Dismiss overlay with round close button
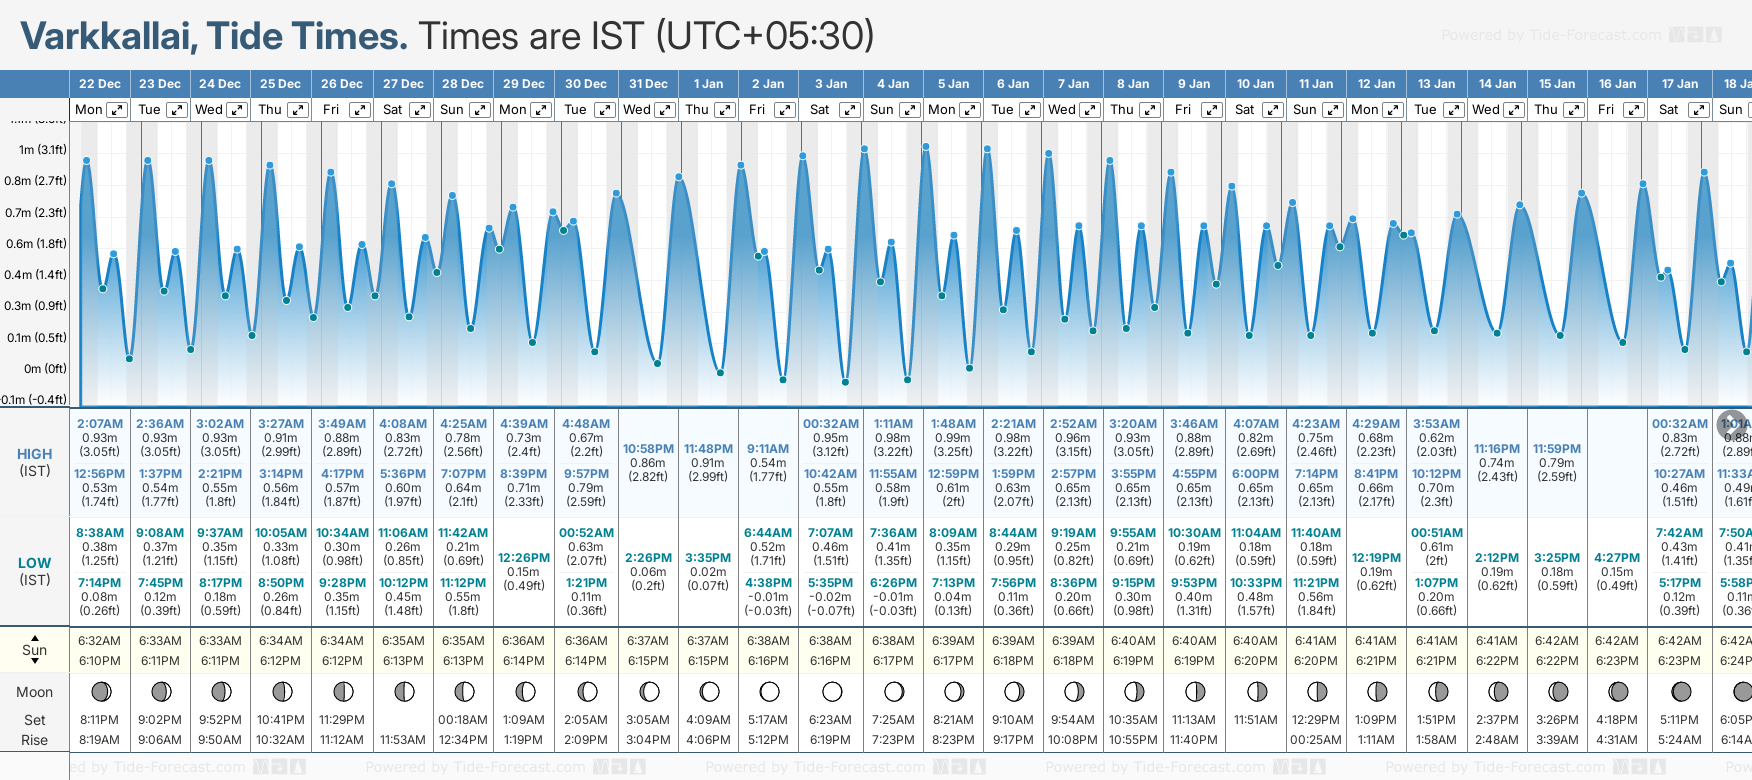This screenshot has height=780, width=1752. tap(1732, 424)
